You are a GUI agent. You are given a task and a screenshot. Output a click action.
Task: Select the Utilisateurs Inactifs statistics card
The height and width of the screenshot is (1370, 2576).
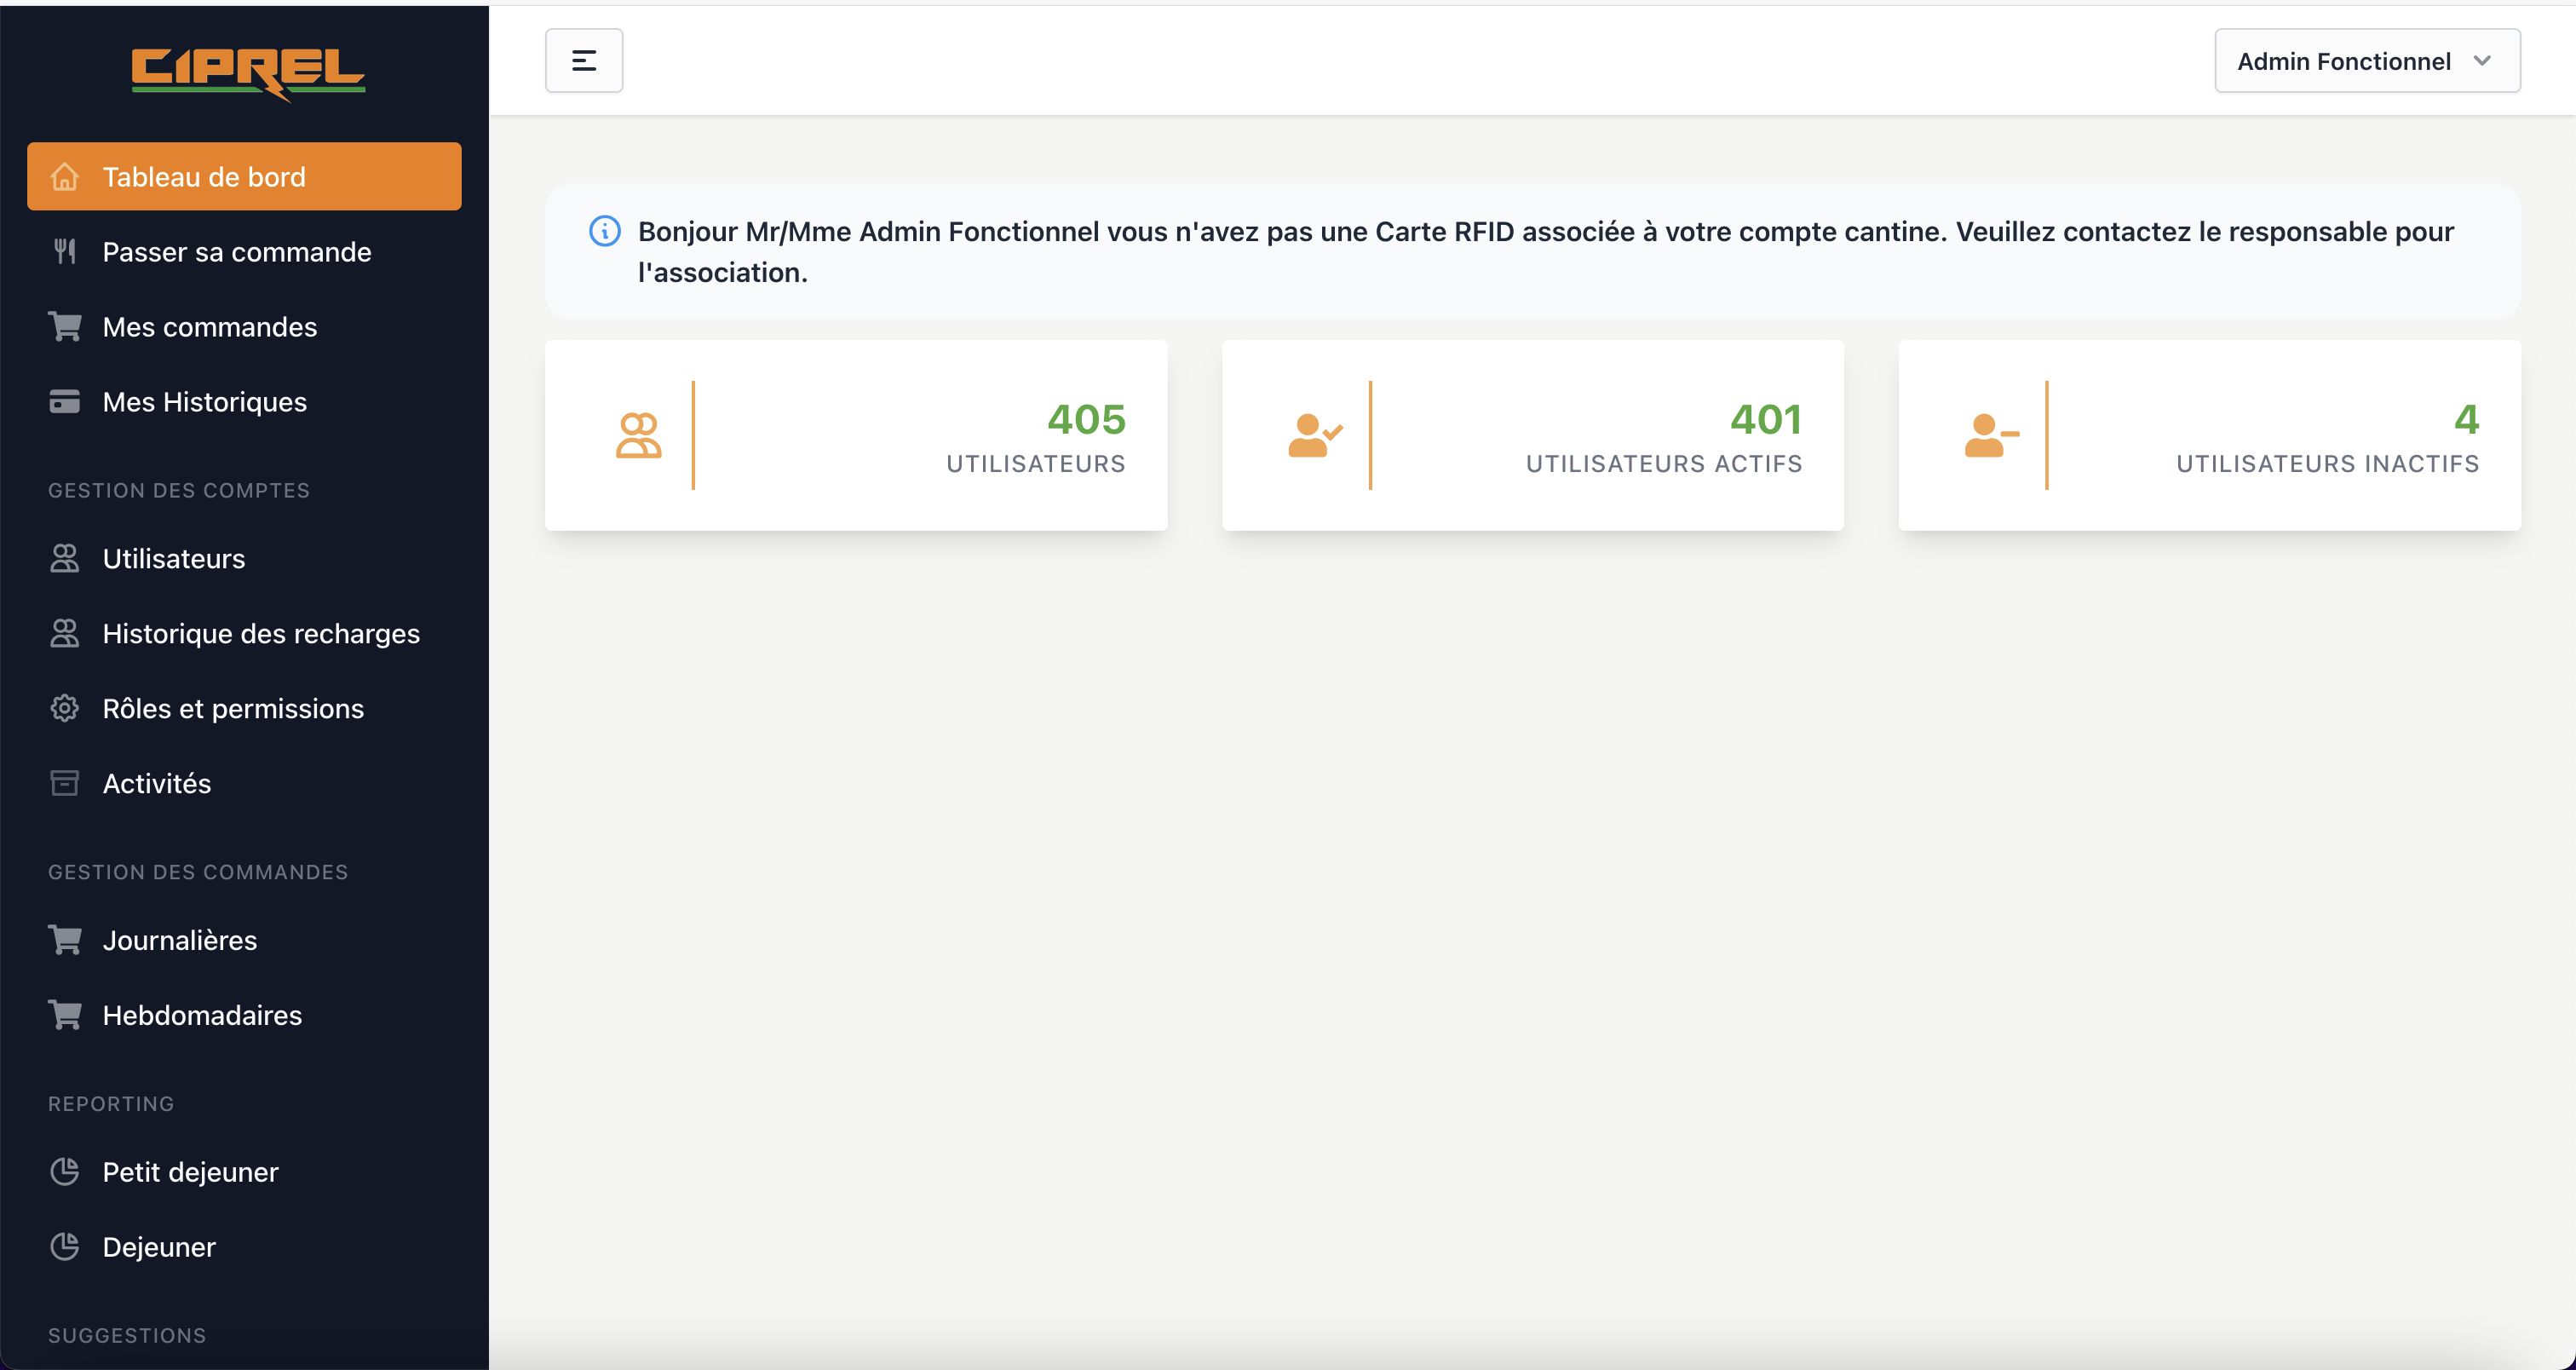pos(2208,436)
